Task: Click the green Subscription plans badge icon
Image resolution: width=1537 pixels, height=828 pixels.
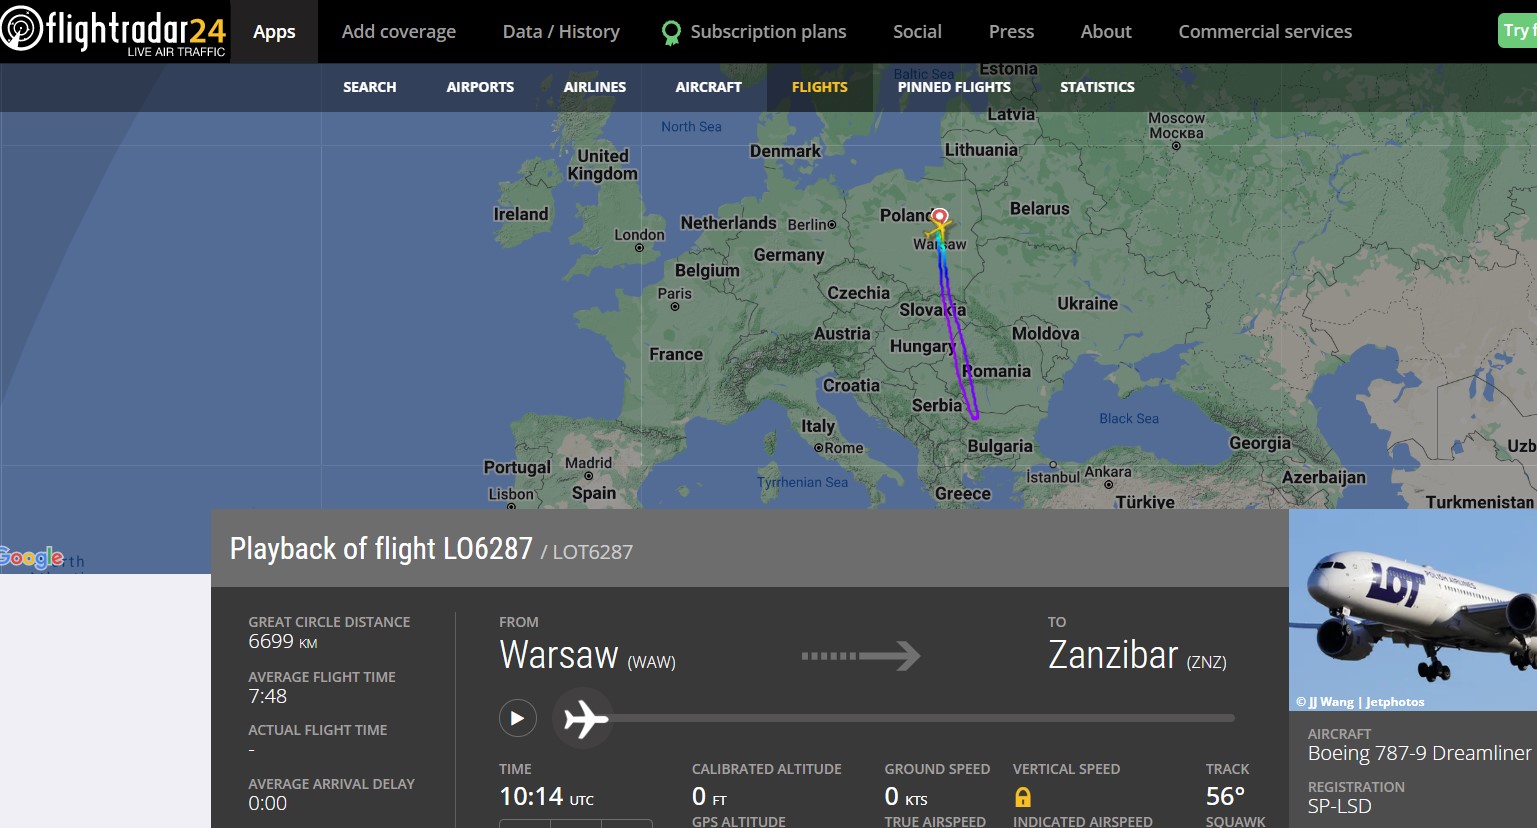Action: pyautogui.click(x=671, y=33)
